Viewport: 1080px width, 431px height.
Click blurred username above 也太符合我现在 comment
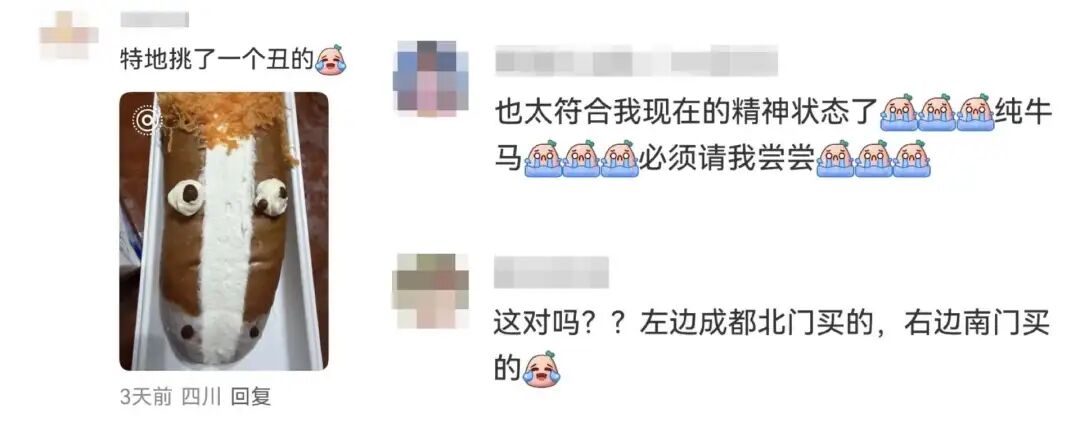(x=636, y=61)
